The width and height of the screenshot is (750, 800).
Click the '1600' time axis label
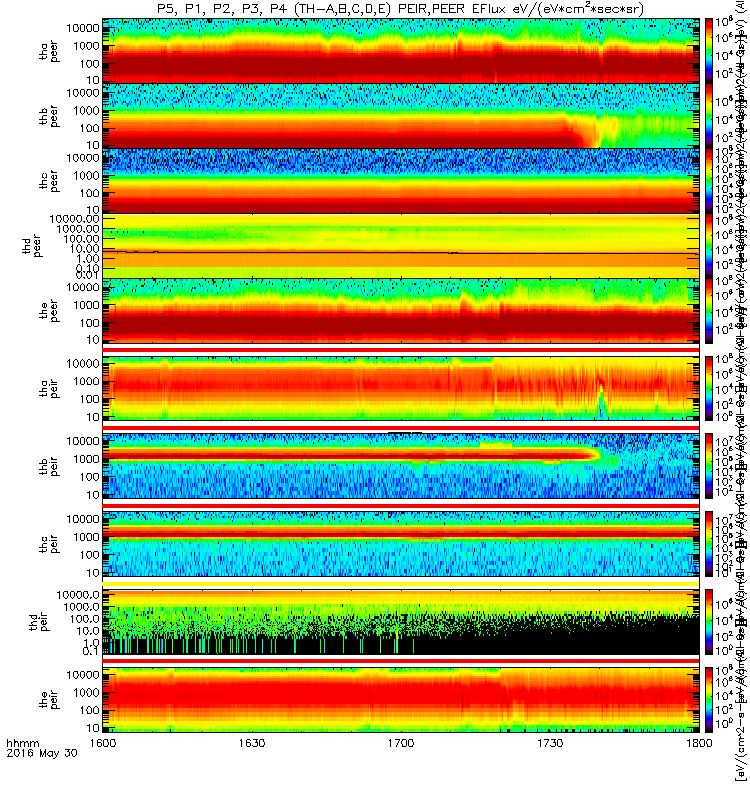pyautogui.click(x=103, y=742)
